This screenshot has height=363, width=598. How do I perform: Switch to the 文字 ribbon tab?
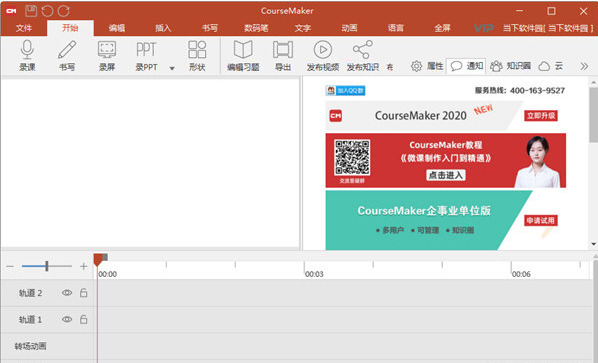point(303,28)
